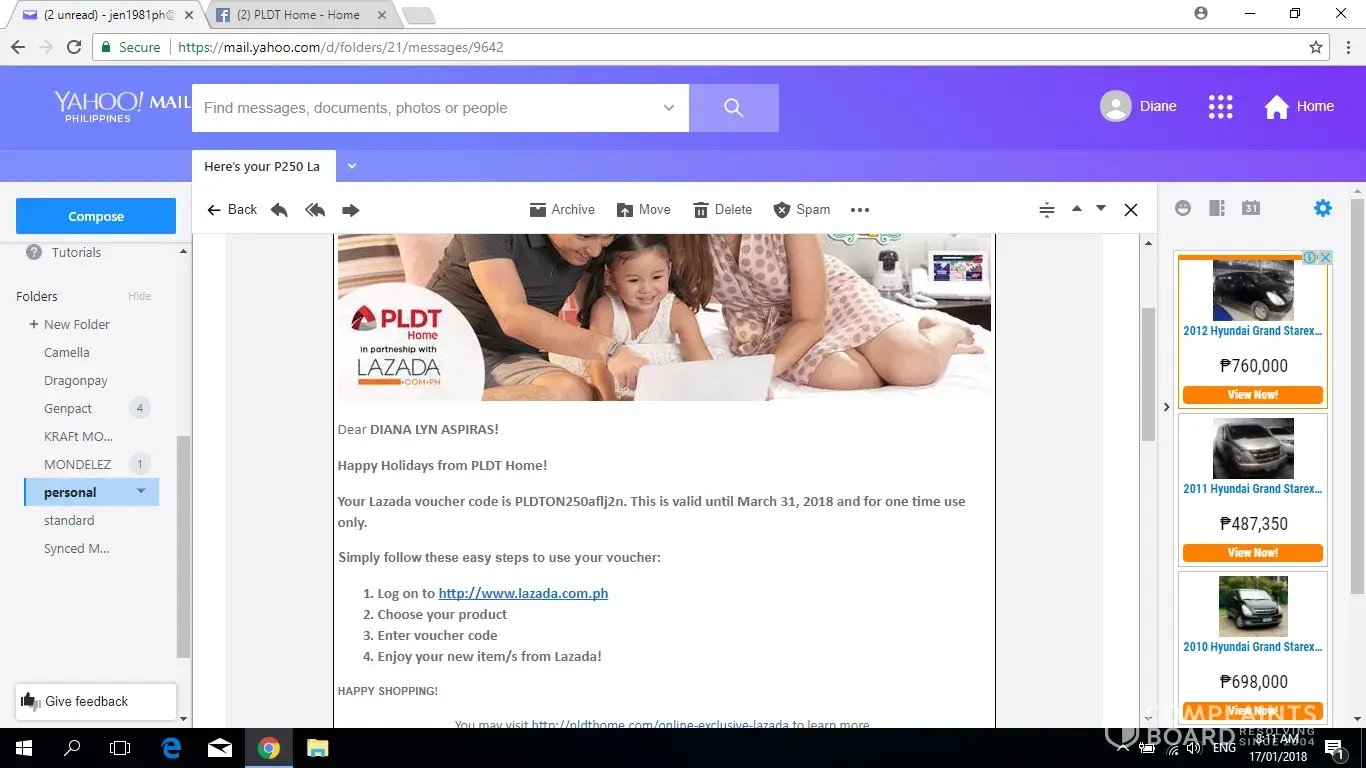Hide the Folders list
1366x768 pixels.
point(139,296)
